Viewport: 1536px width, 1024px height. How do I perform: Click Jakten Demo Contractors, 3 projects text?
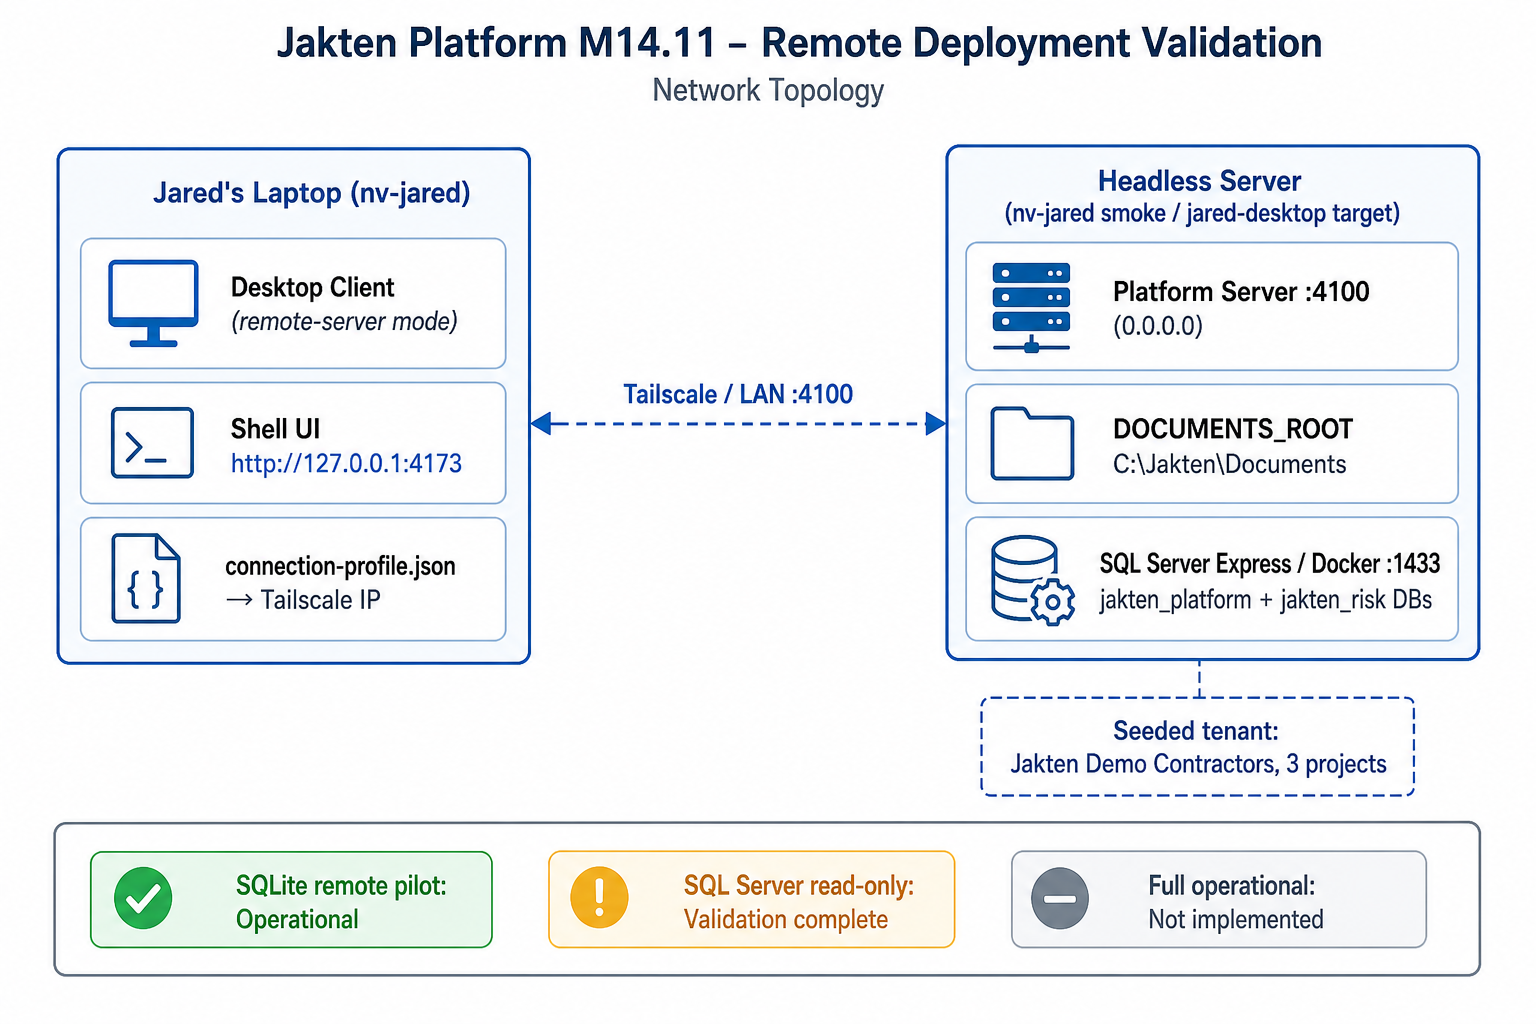1198,765
